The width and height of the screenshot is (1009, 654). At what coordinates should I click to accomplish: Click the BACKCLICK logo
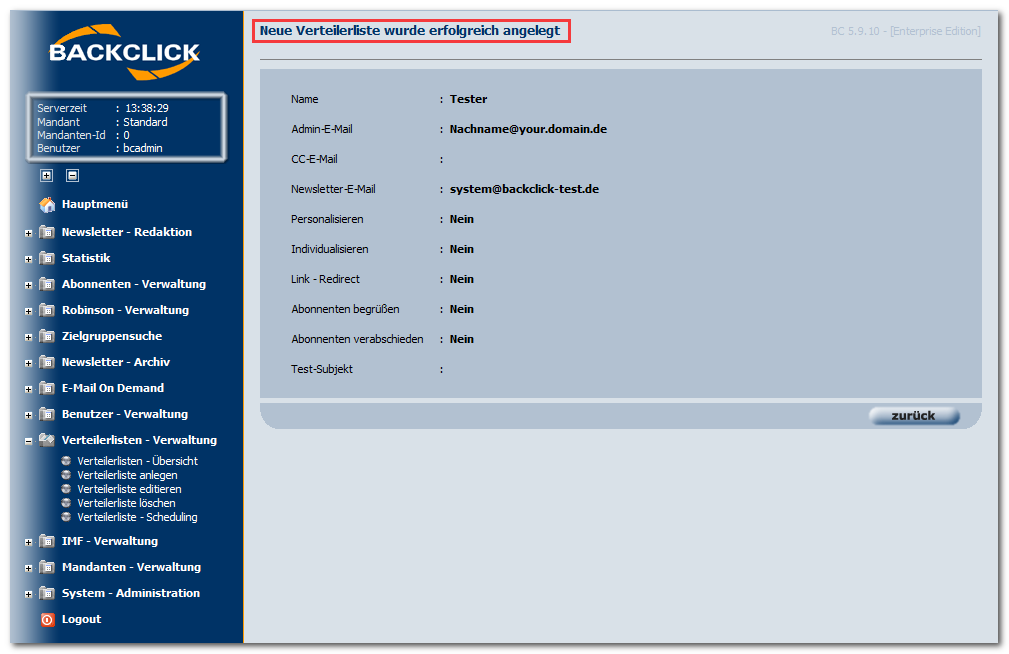click(x=125, y=52)
